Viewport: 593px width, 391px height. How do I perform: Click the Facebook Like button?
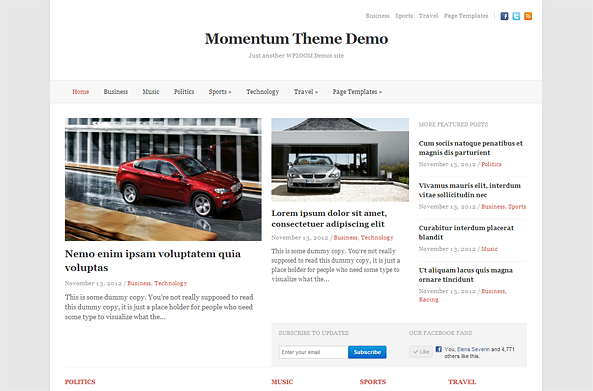pos(421,352)
